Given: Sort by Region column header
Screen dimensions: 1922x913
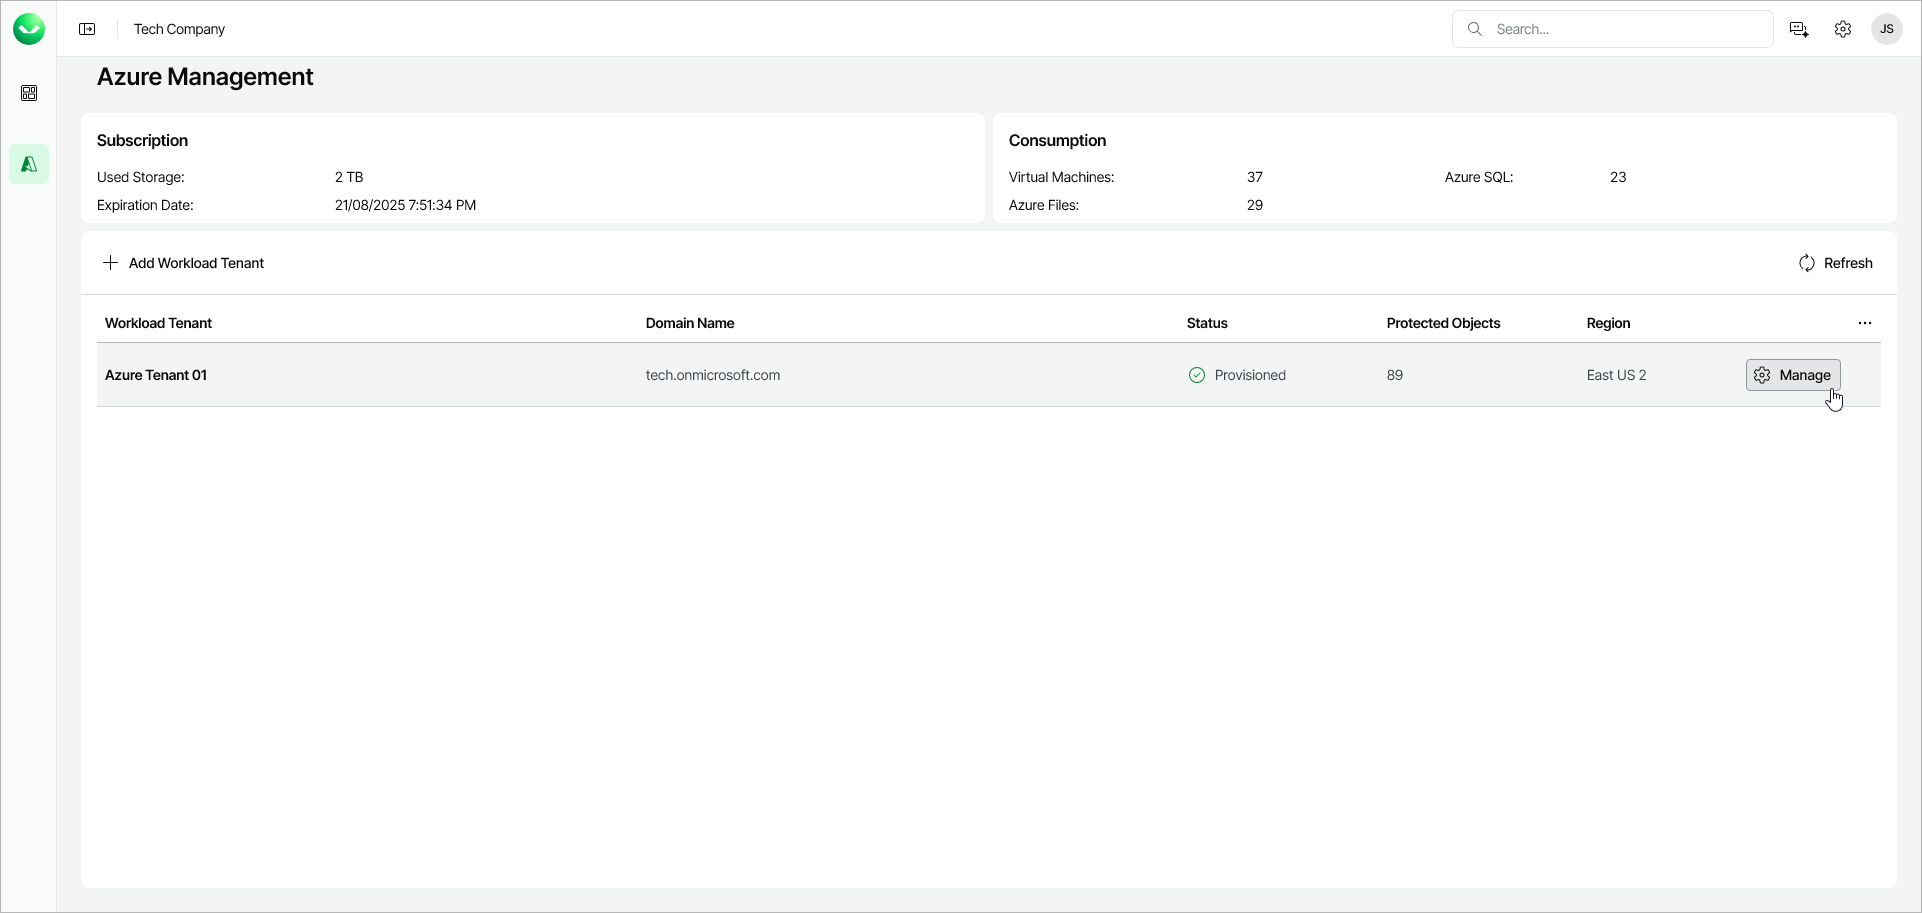Looking at the screenshot, I should [x=1608, y=323].
